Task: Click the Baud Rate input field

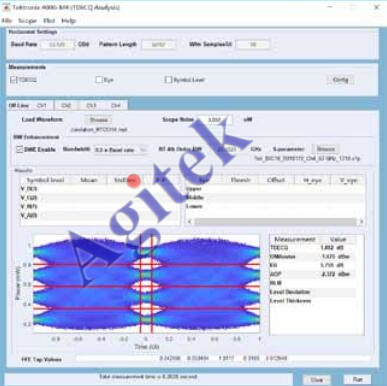Action: point(57,44)
